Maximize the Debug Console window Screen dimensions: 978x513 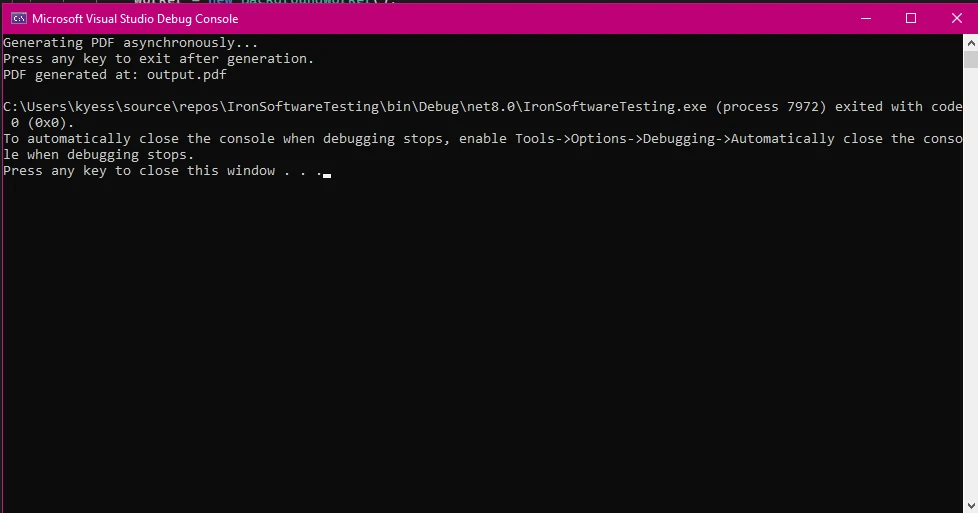click(910, 18)
